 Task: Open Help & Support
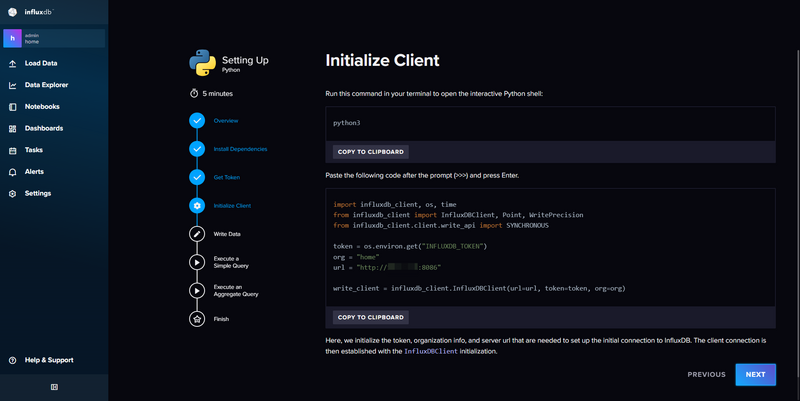(49, 360)
